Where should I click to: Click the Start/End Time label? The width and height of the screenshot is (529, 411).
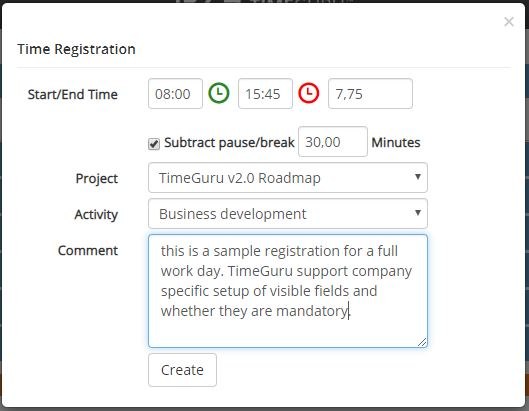[x=73, y=94]
